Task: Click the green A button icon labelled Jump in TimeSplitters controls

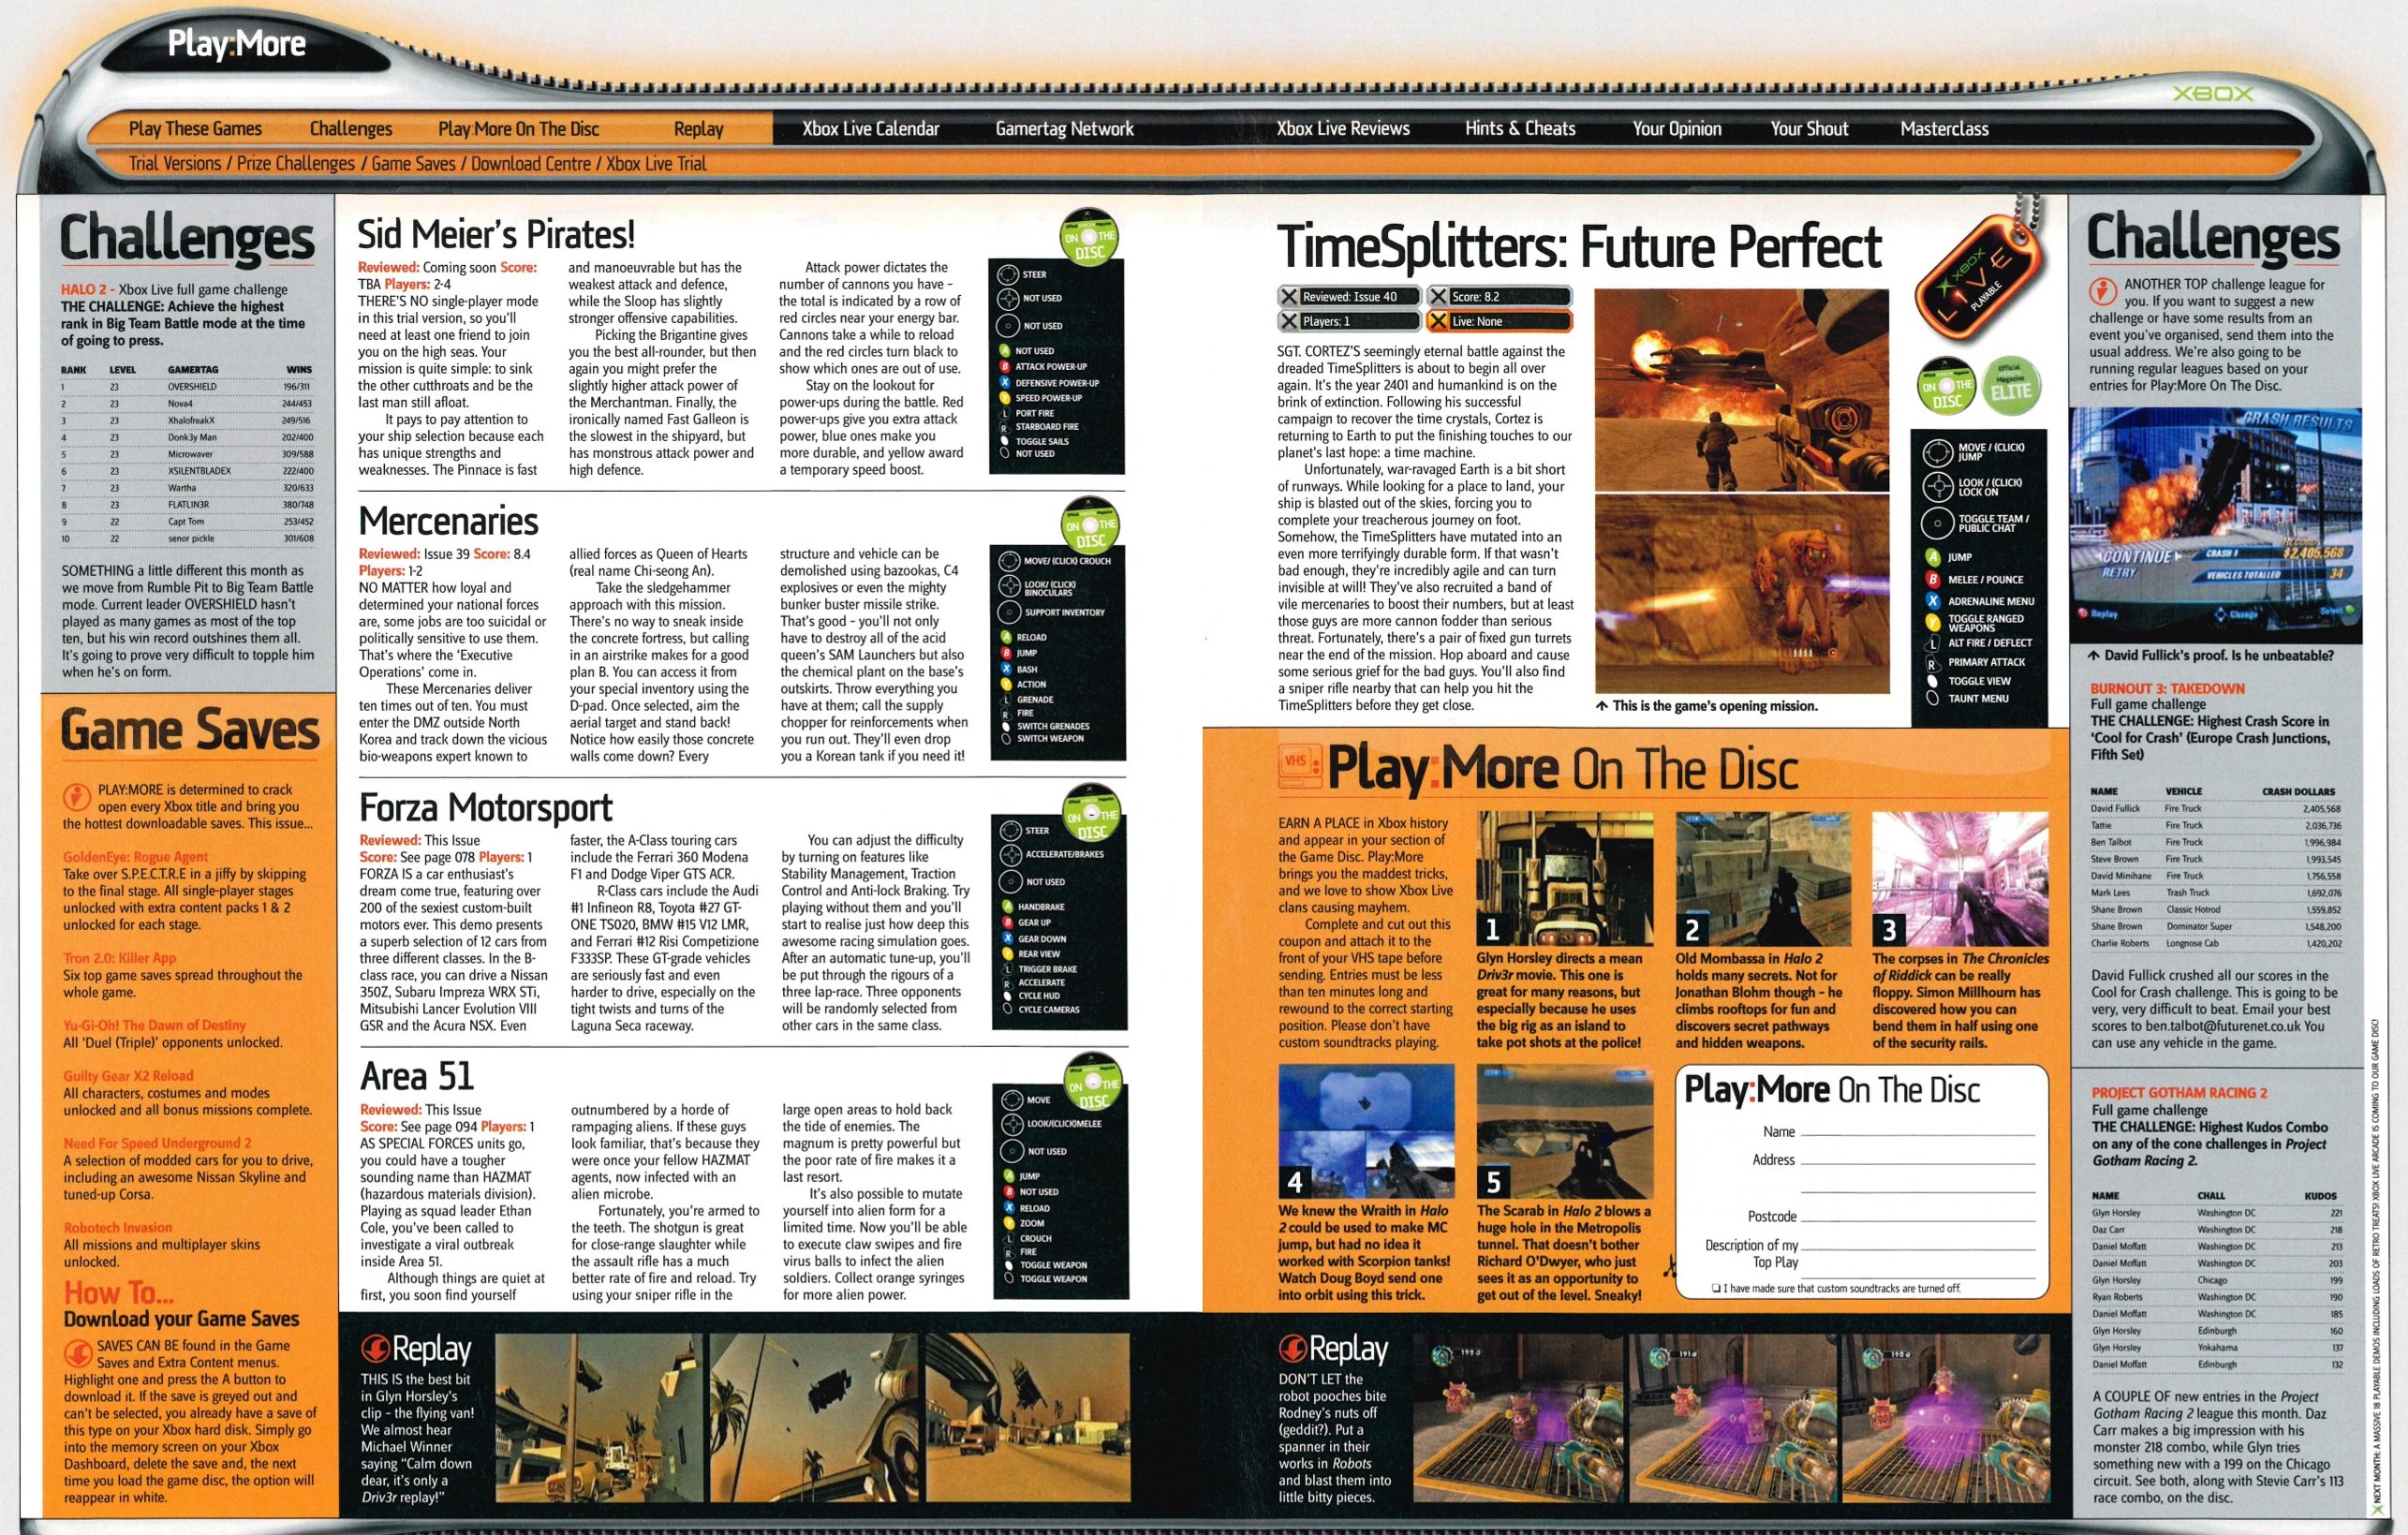Action: pos(1933,558)
